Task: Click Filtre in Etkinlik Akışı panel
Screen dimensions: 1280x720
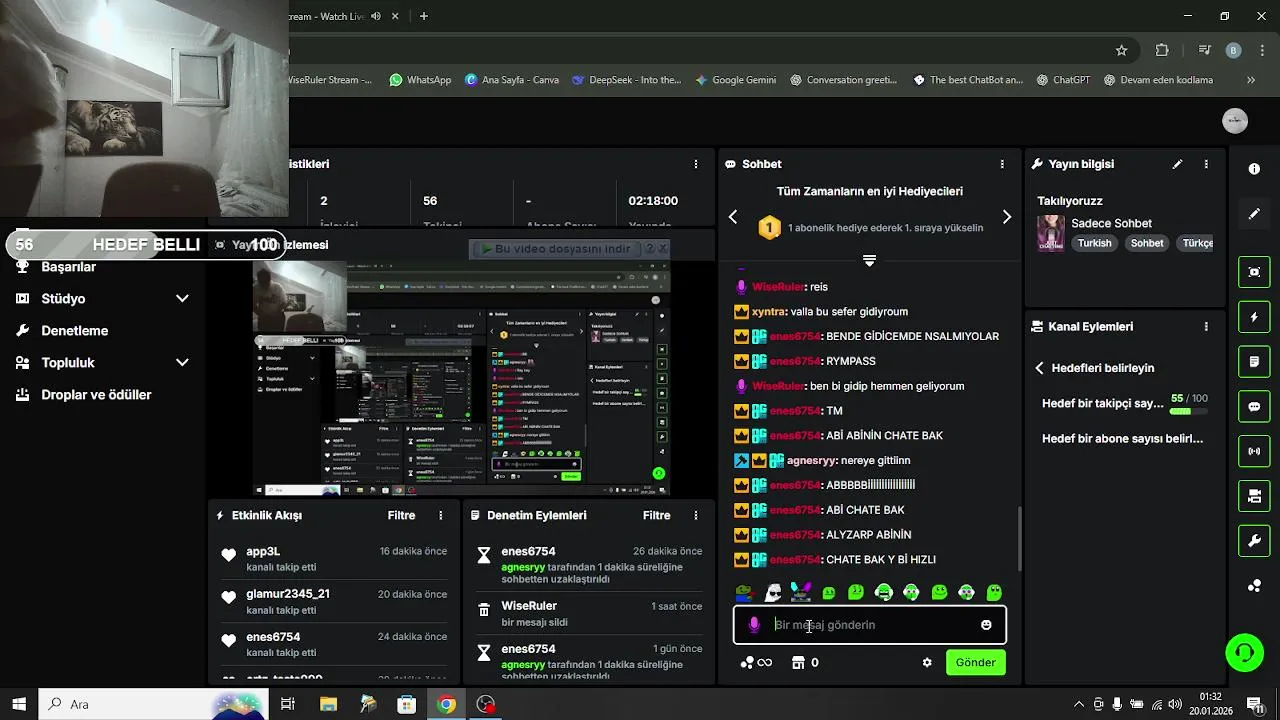Action: click(401, 515)
